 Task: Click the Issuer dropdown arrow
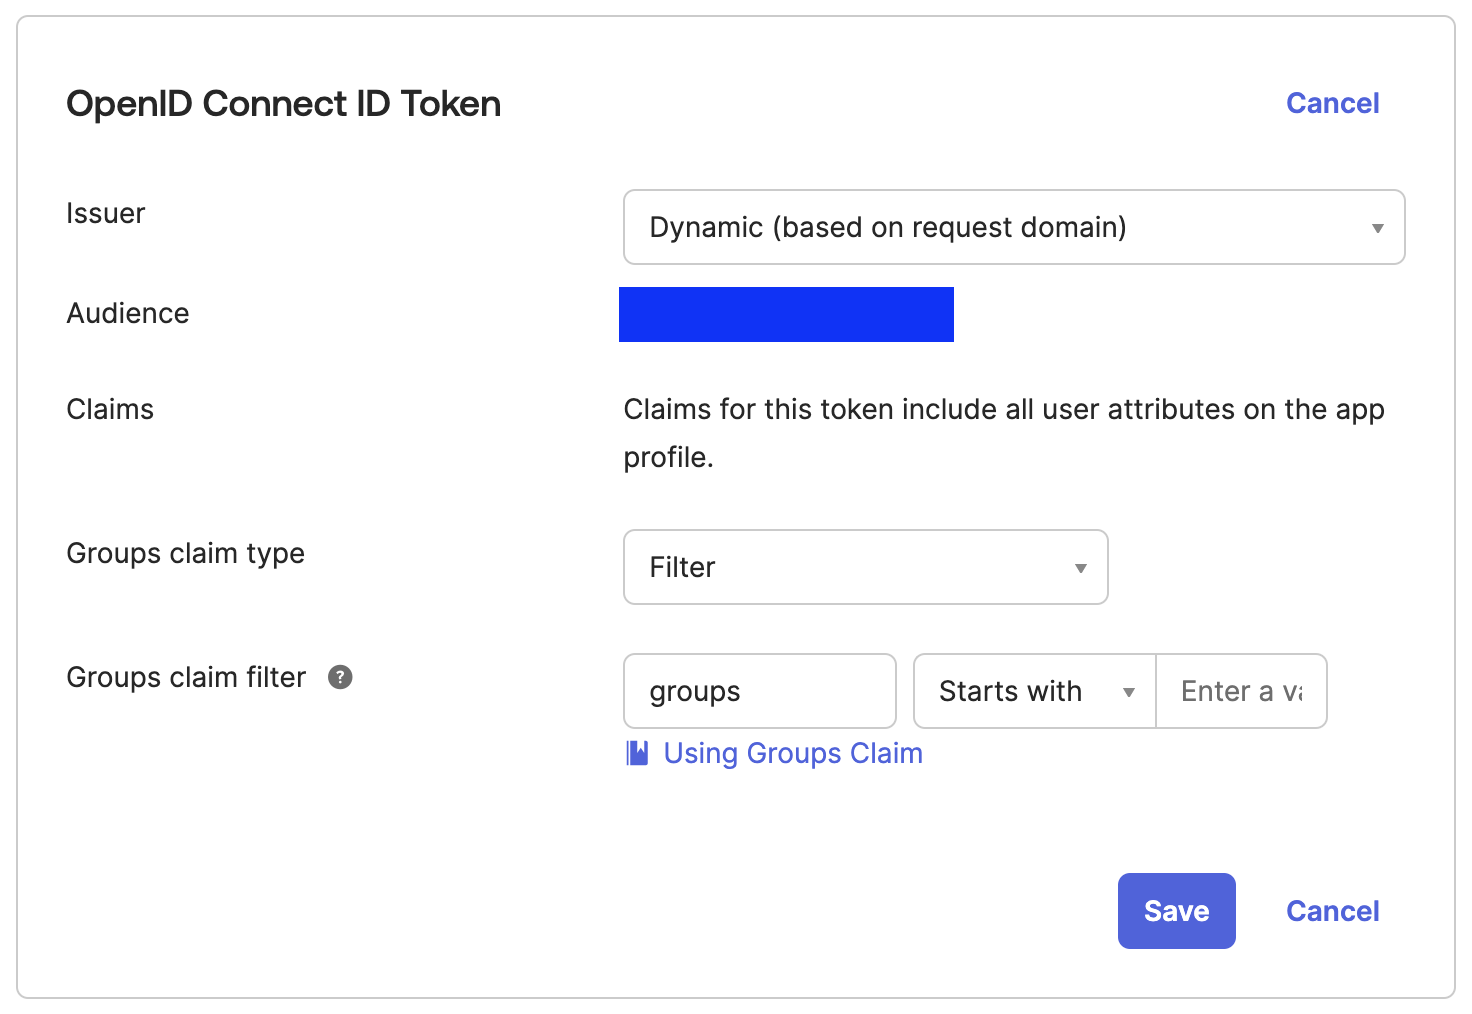(1377, 228)
